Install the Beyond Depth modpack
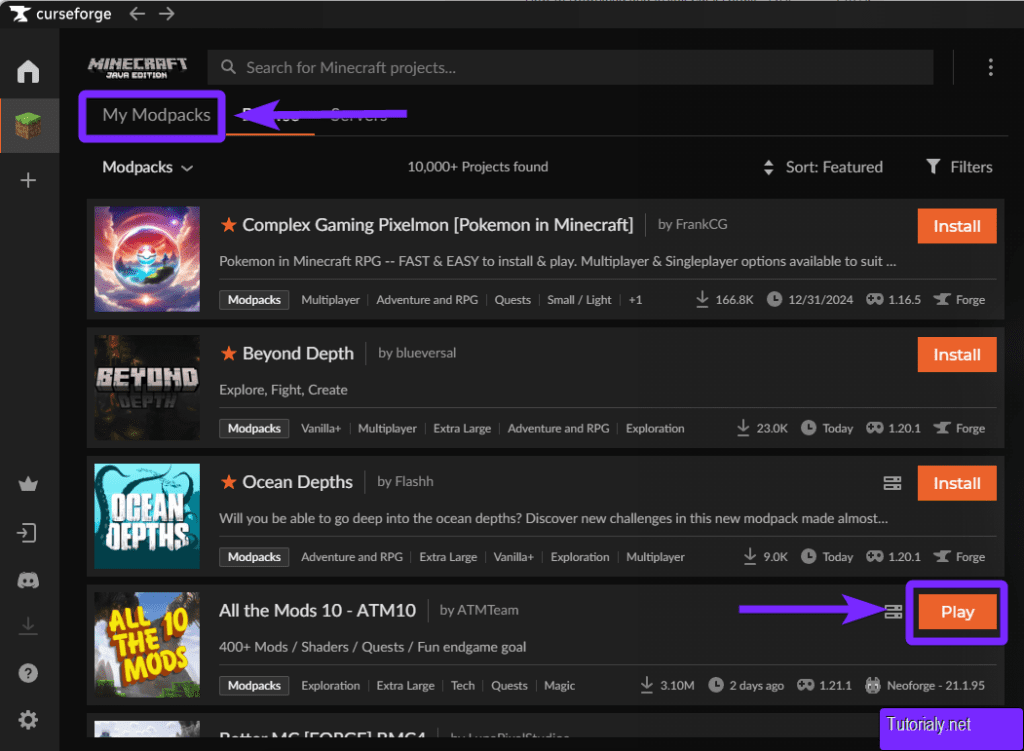The height and width of the screenshot is (751, 1024). [957, 355]
